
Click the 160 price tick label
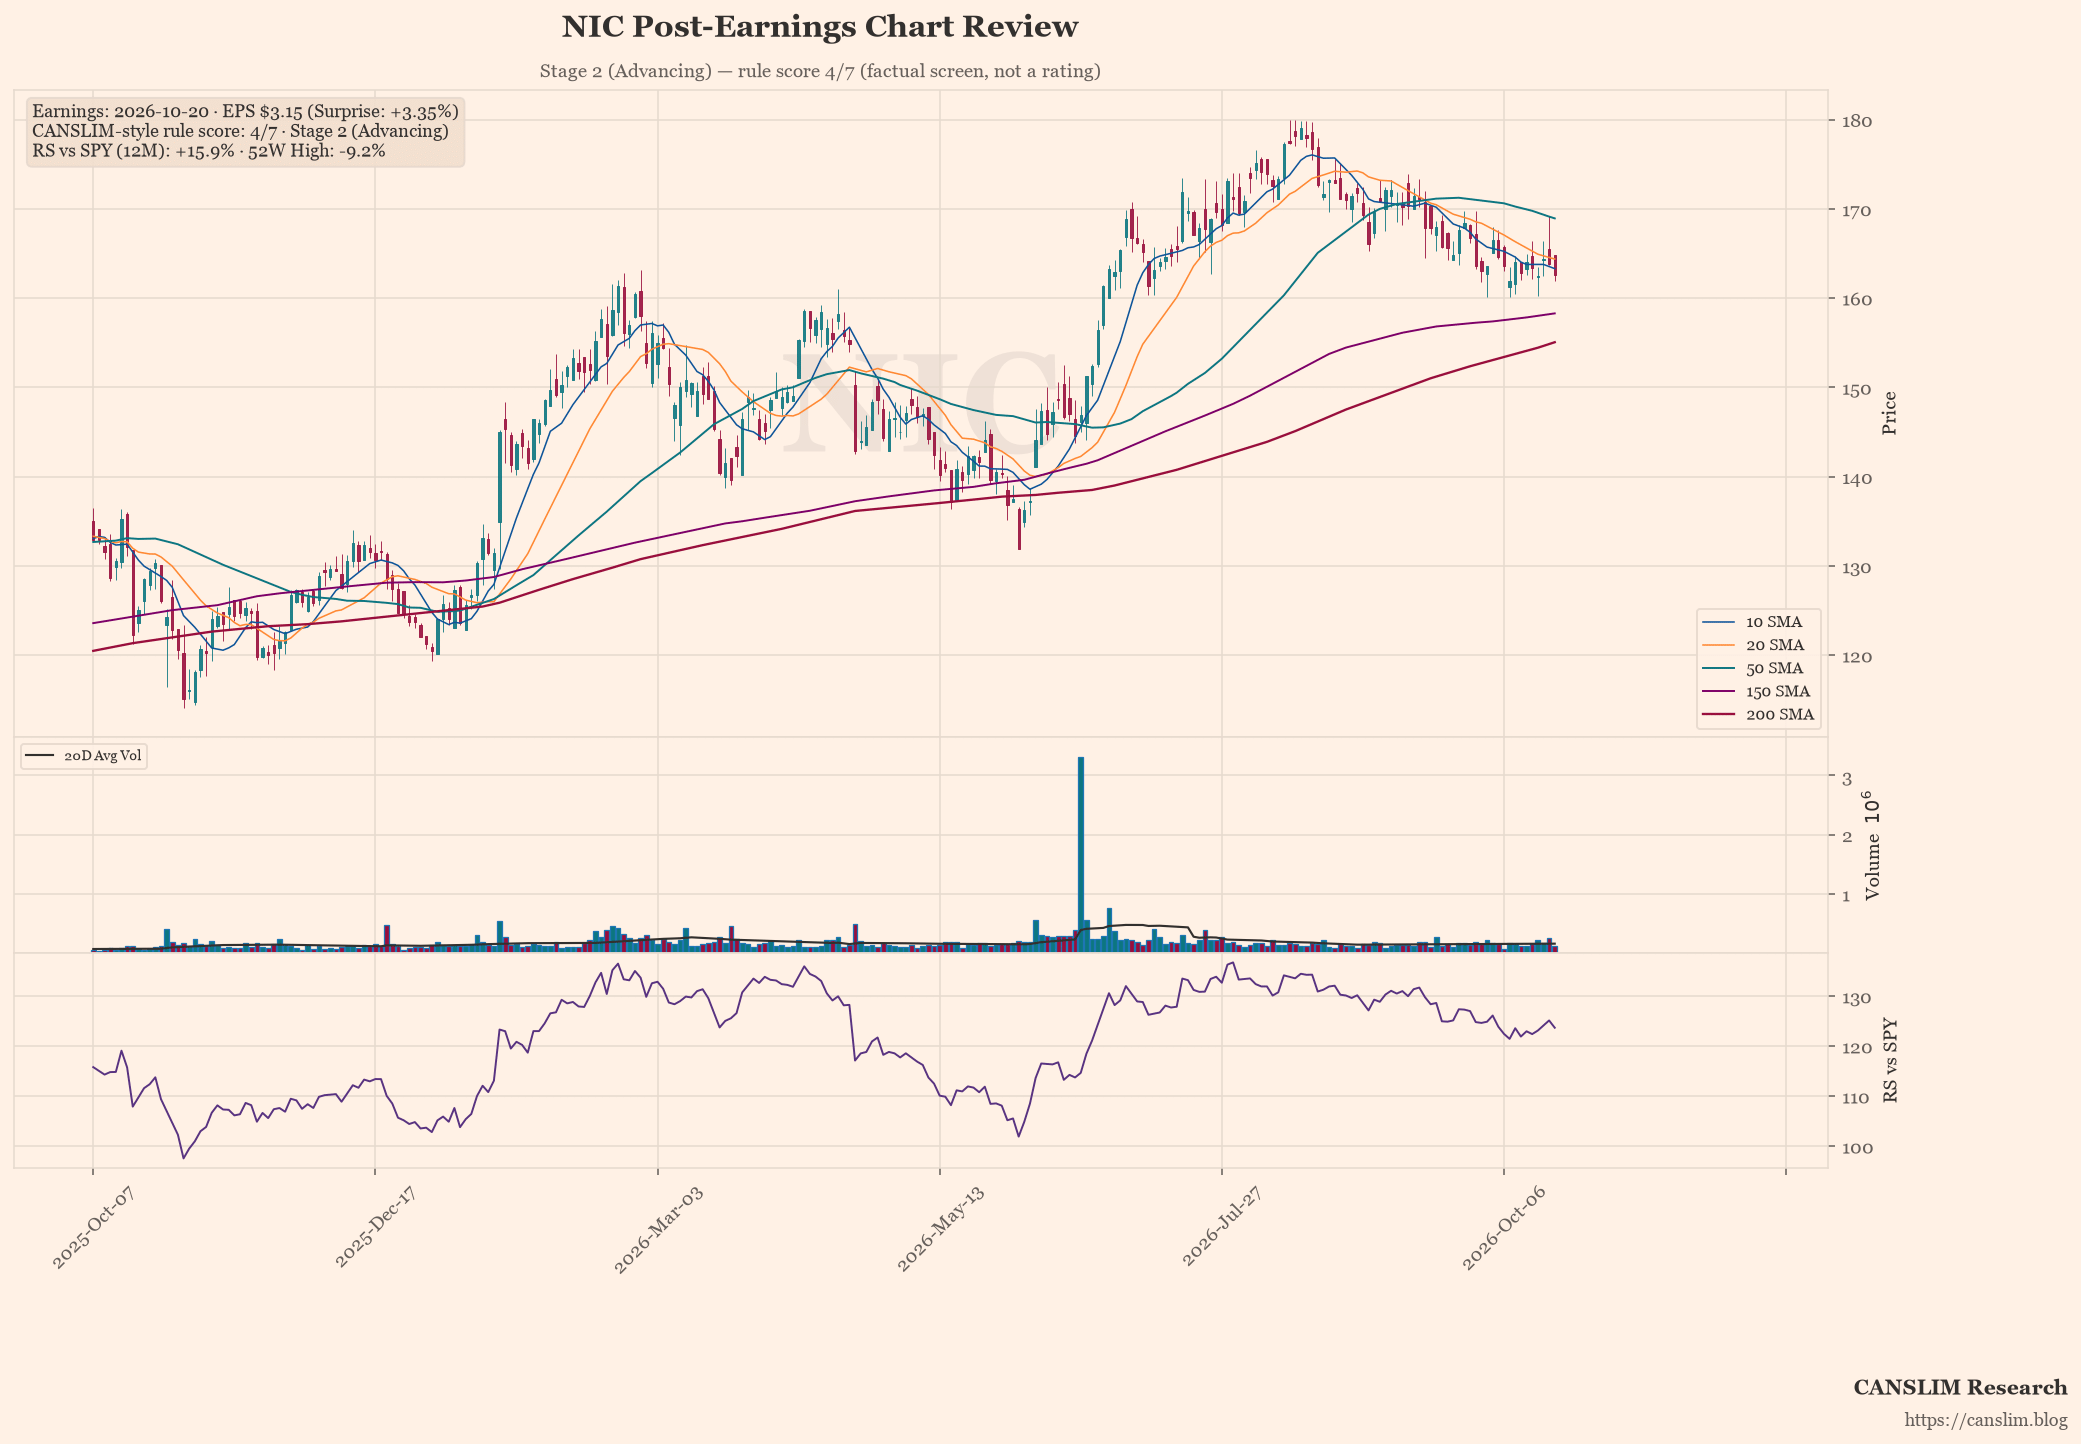pos(1857,299)
